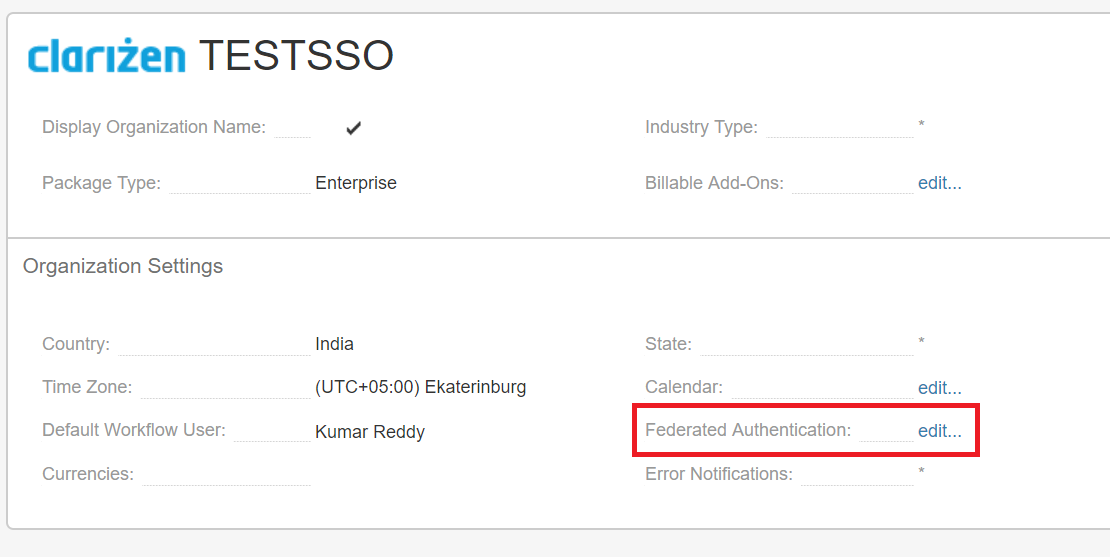
Task: Click the Industry Type value field
Action: (x=921, y=127)
